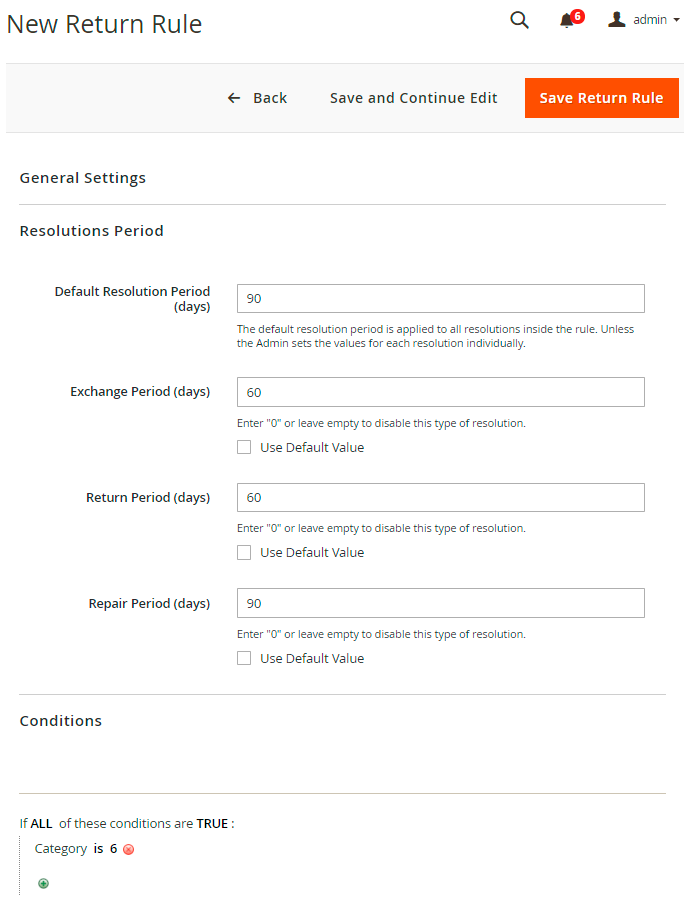Change the TRUE value in conditions

[212, 824]
